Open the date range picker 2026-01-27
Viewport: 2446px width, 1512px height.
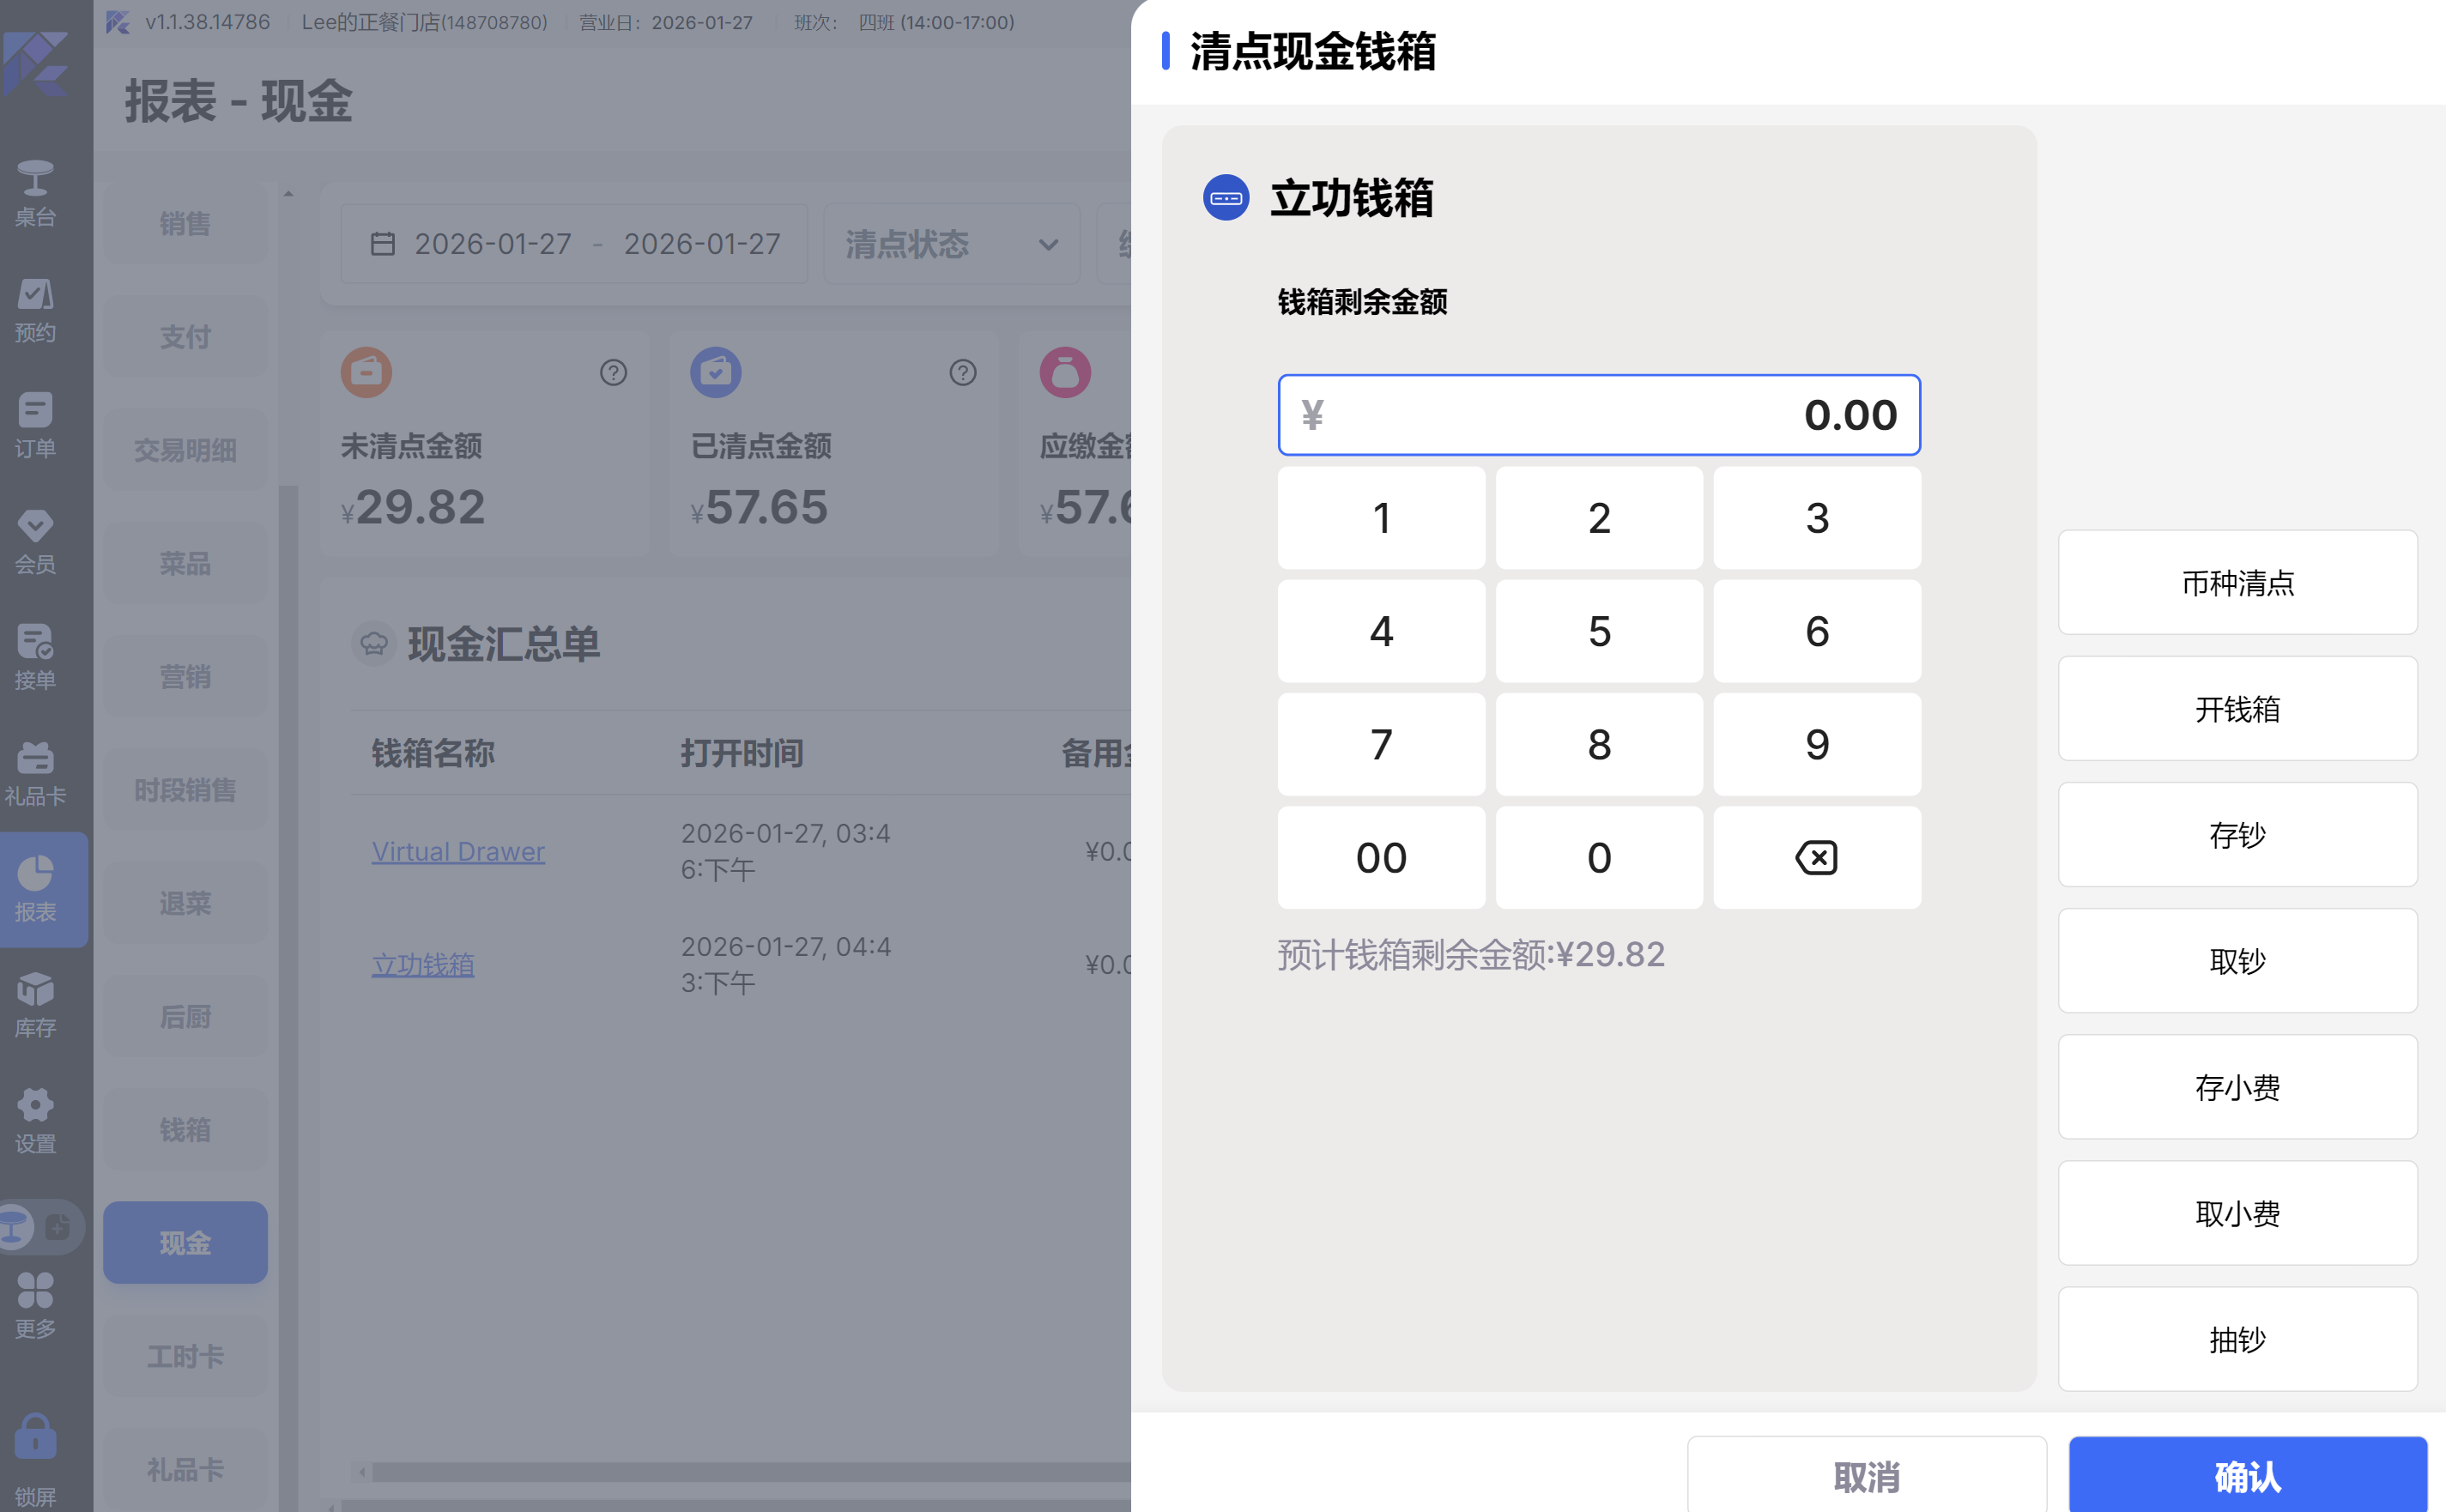(x=575, y=244)
